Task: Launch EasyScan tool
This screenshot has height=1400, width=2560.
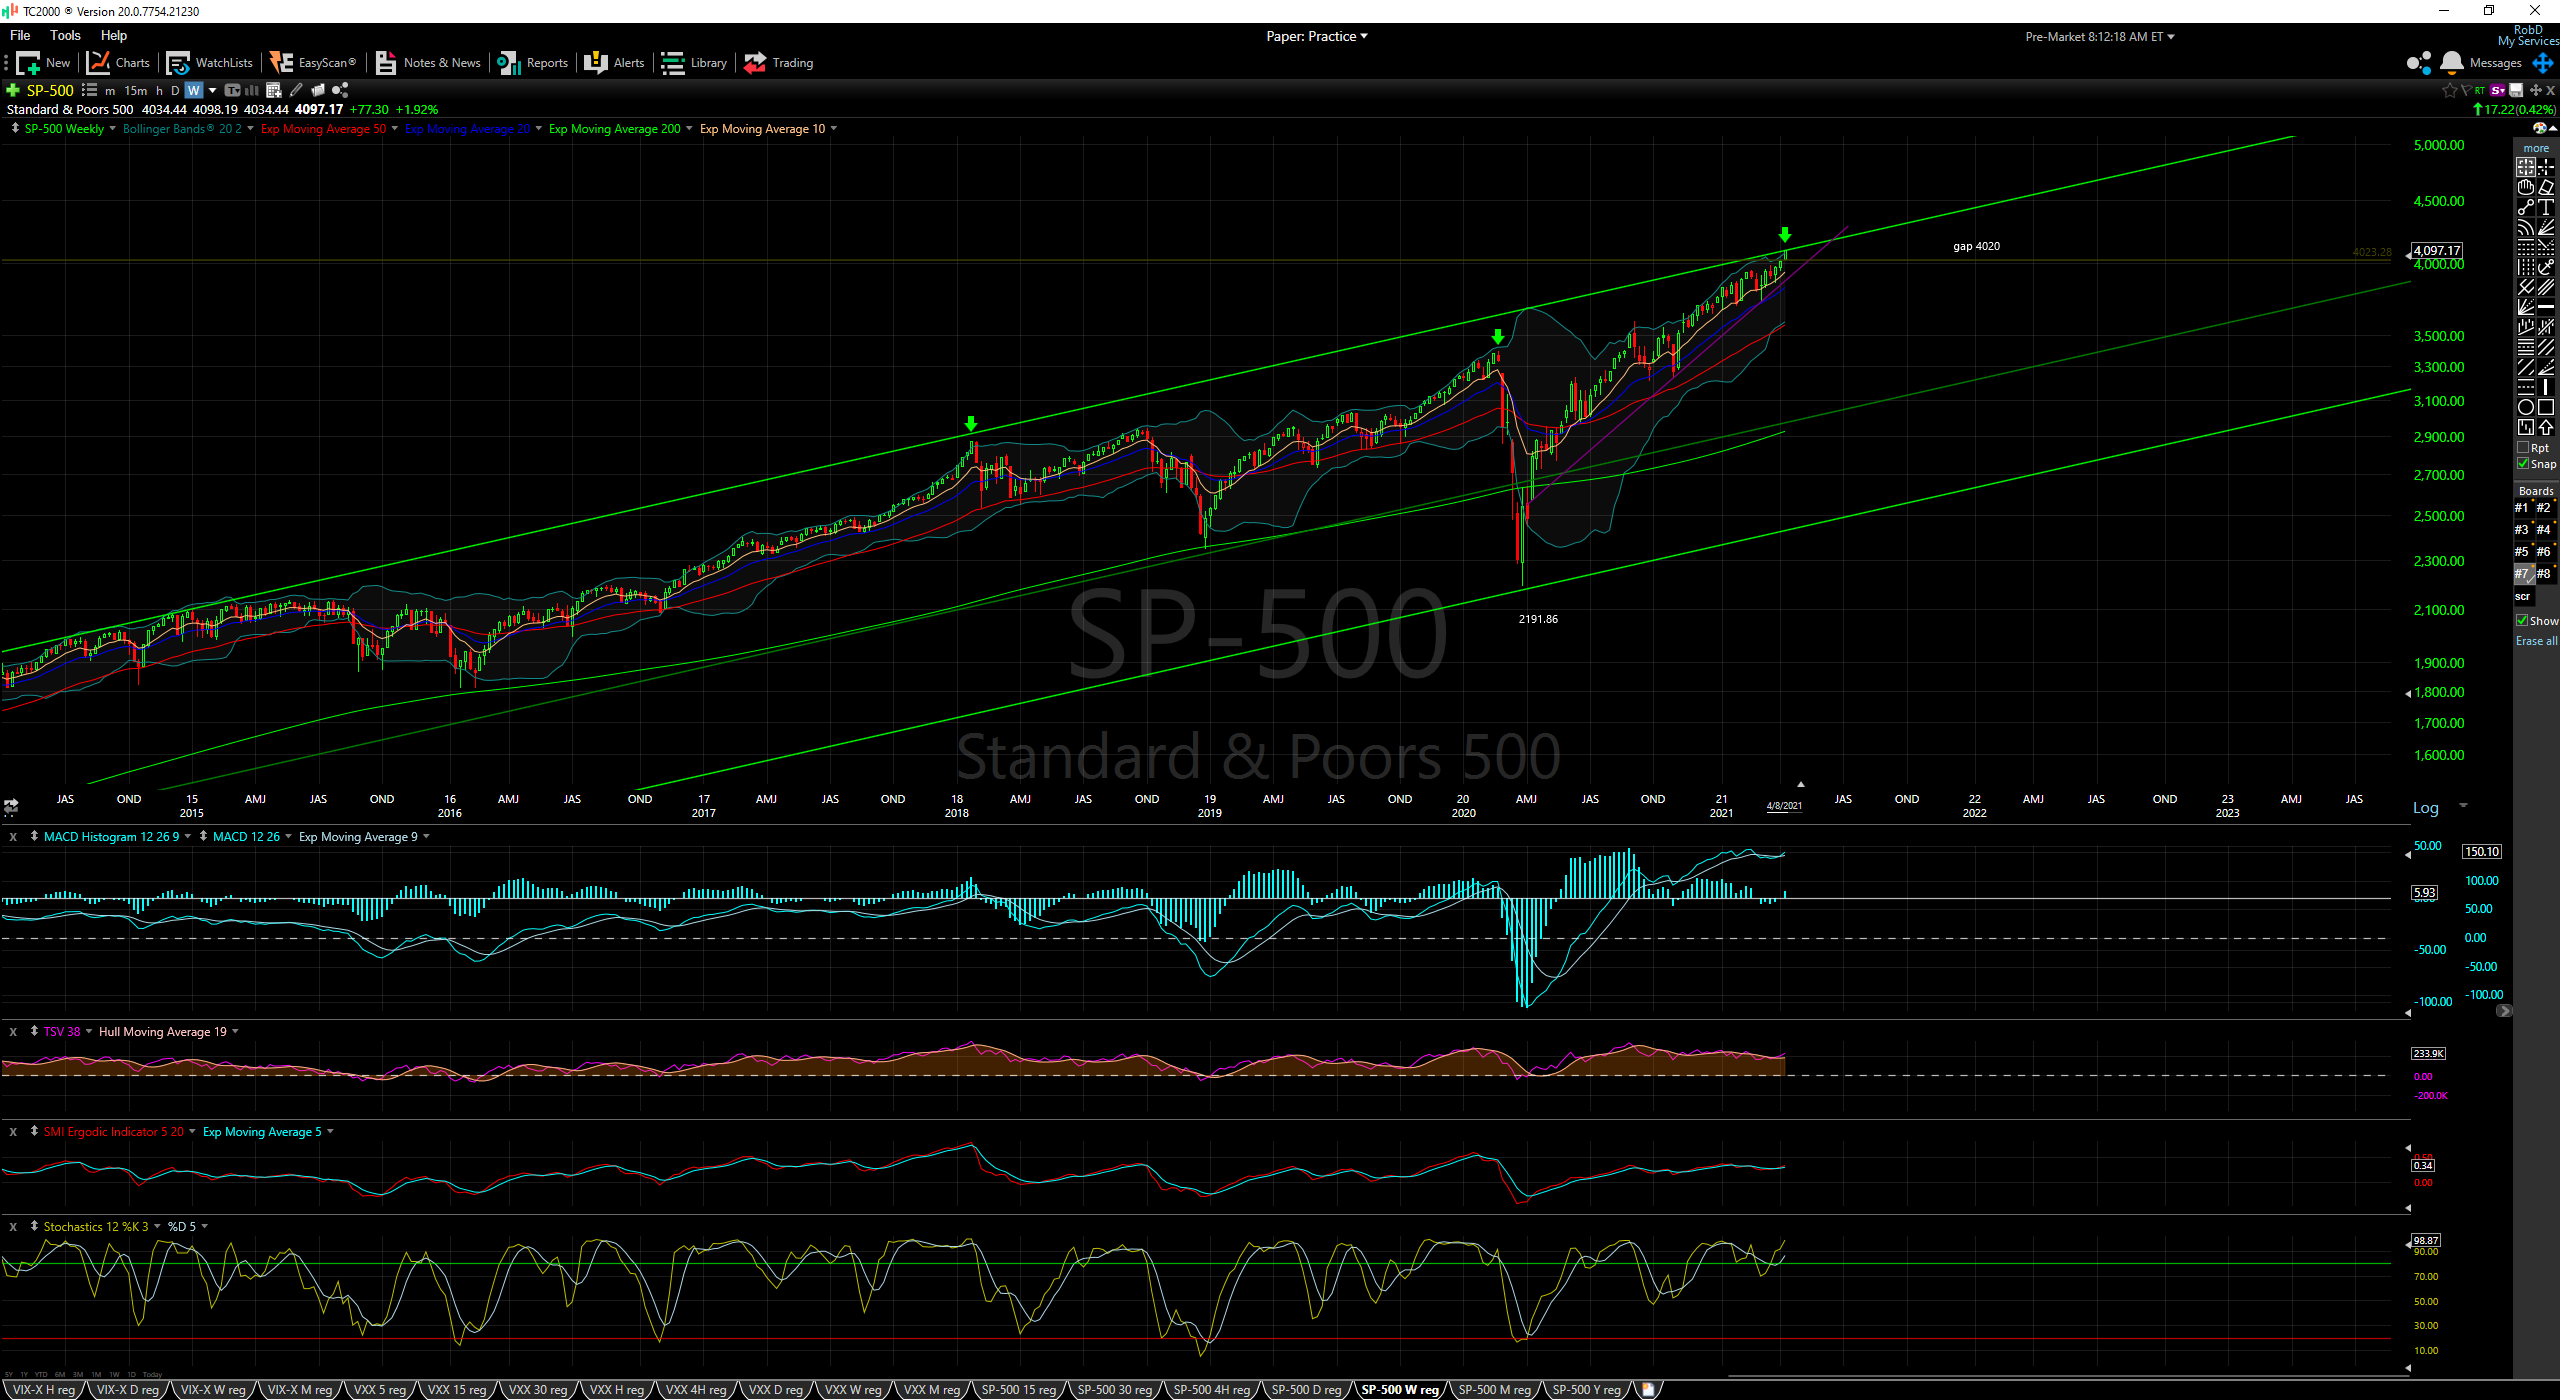Action: pyautogui.click(x=313, y=63)
